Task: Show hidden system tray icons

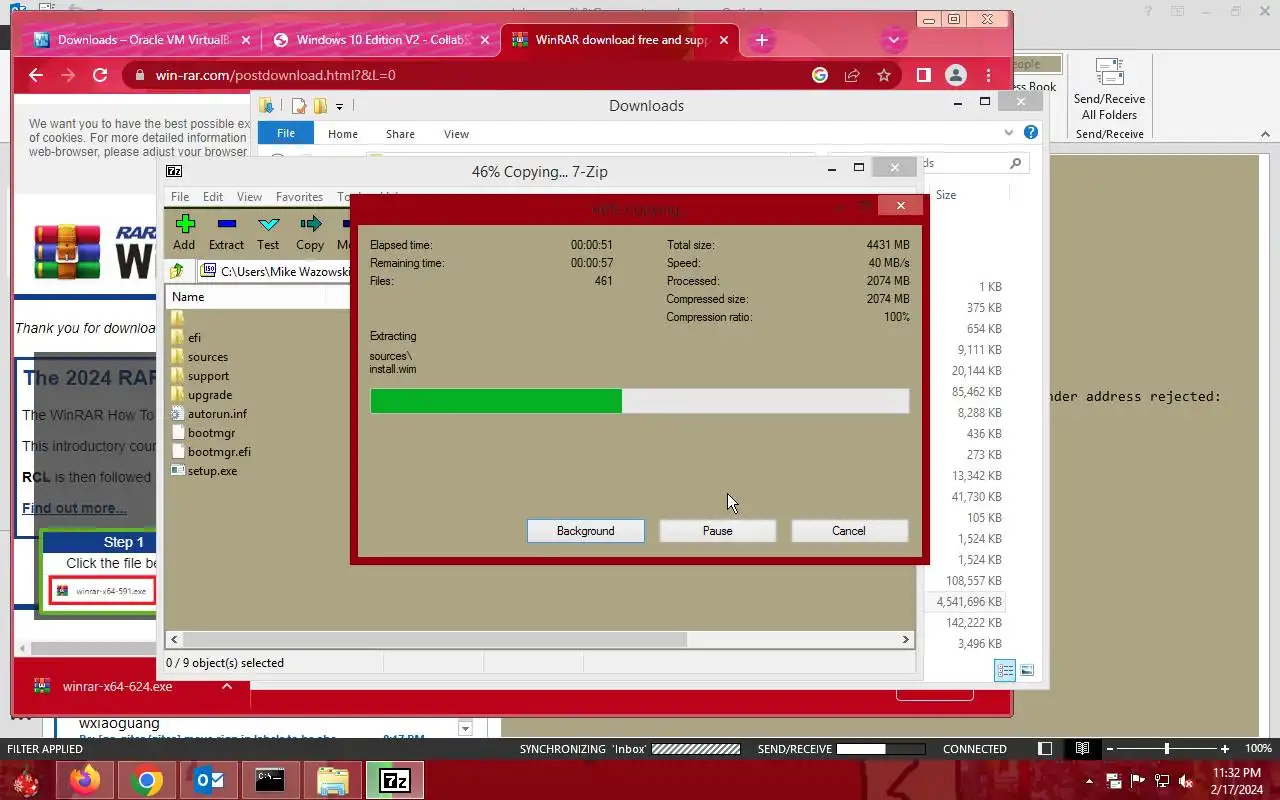Action: click(1089, 781)
